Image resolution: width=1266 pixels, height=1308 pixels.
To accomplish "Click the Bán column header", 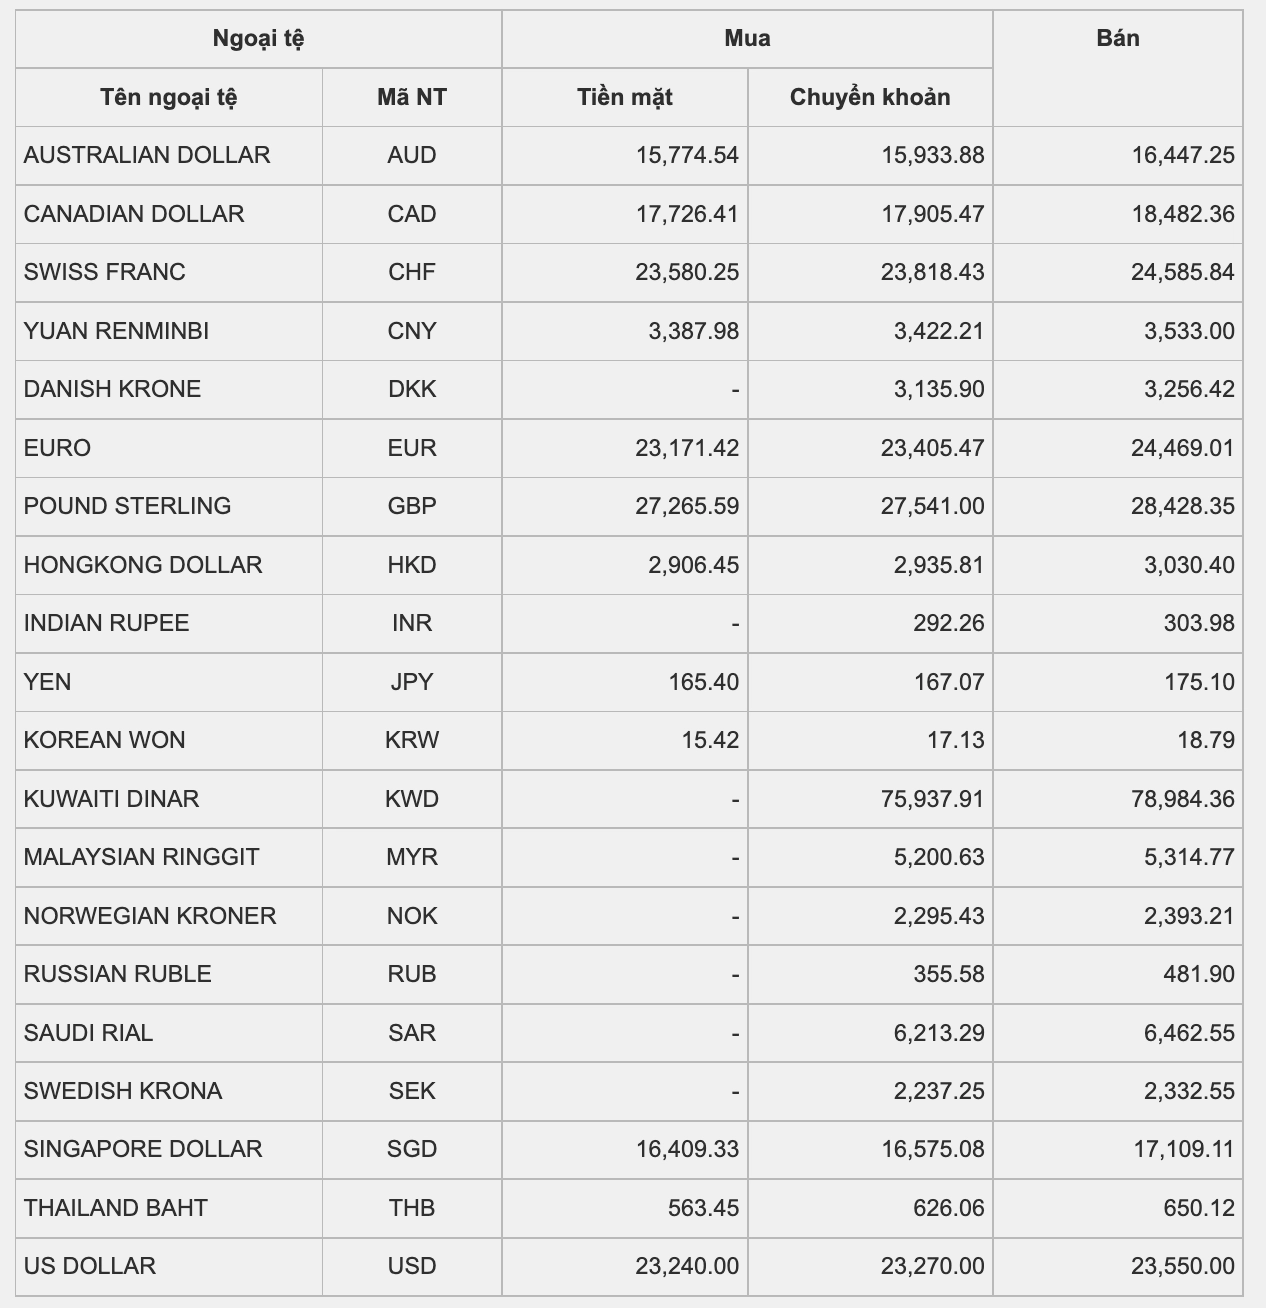I will [1117, 68].
